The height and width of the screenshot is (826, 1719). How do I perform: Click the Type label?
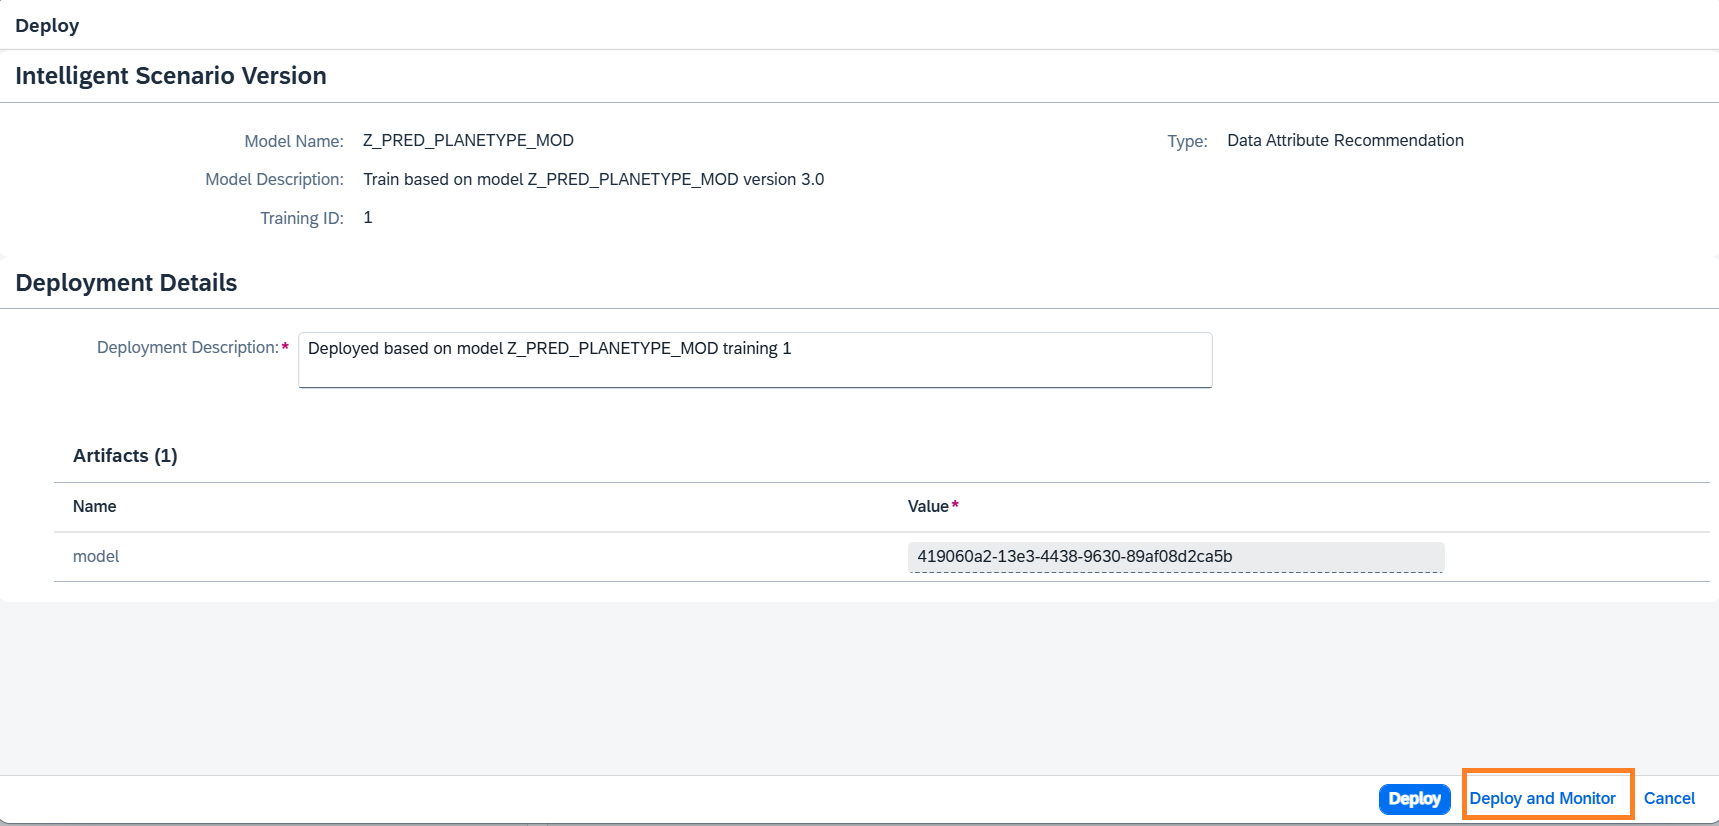coord(1187,141)
